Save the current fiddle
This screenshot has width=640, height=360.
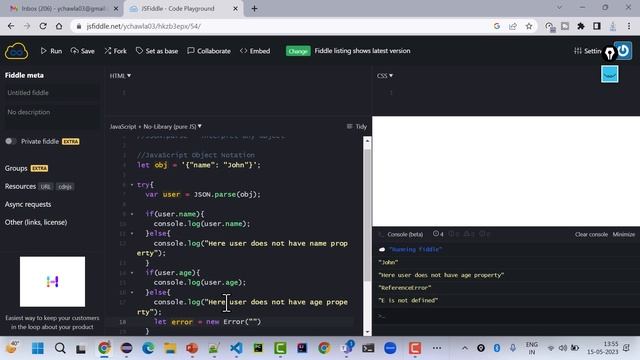[82, 51]
